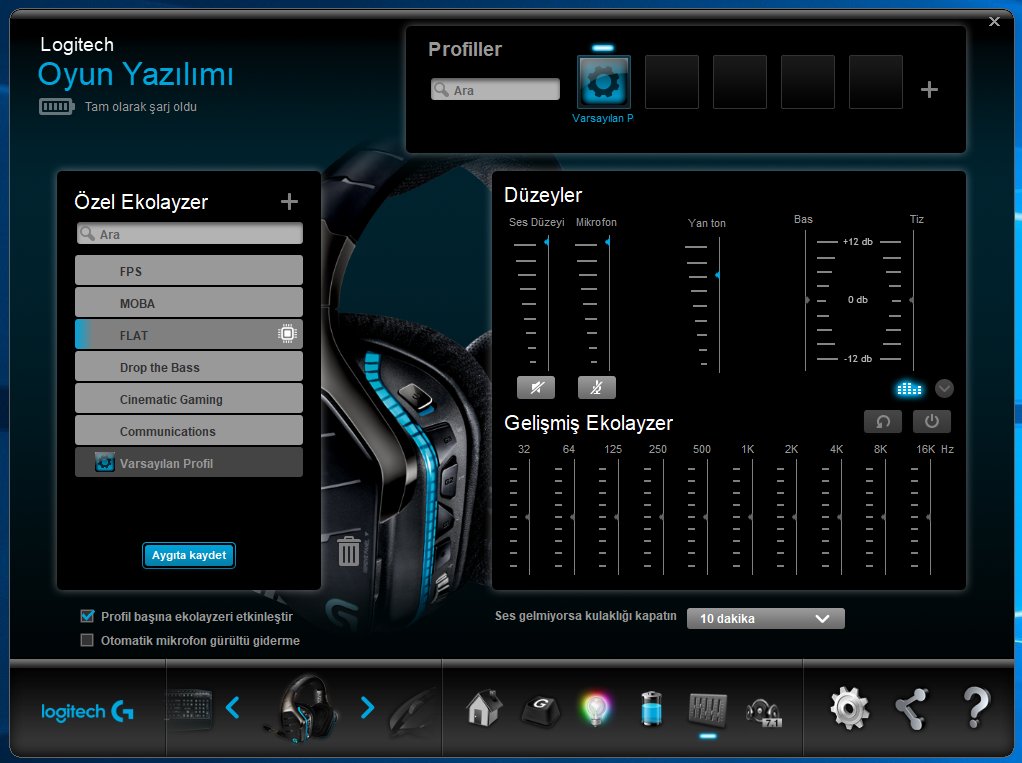
Task: Open the 7.1 surround sound icon
Action: point(763,712)
